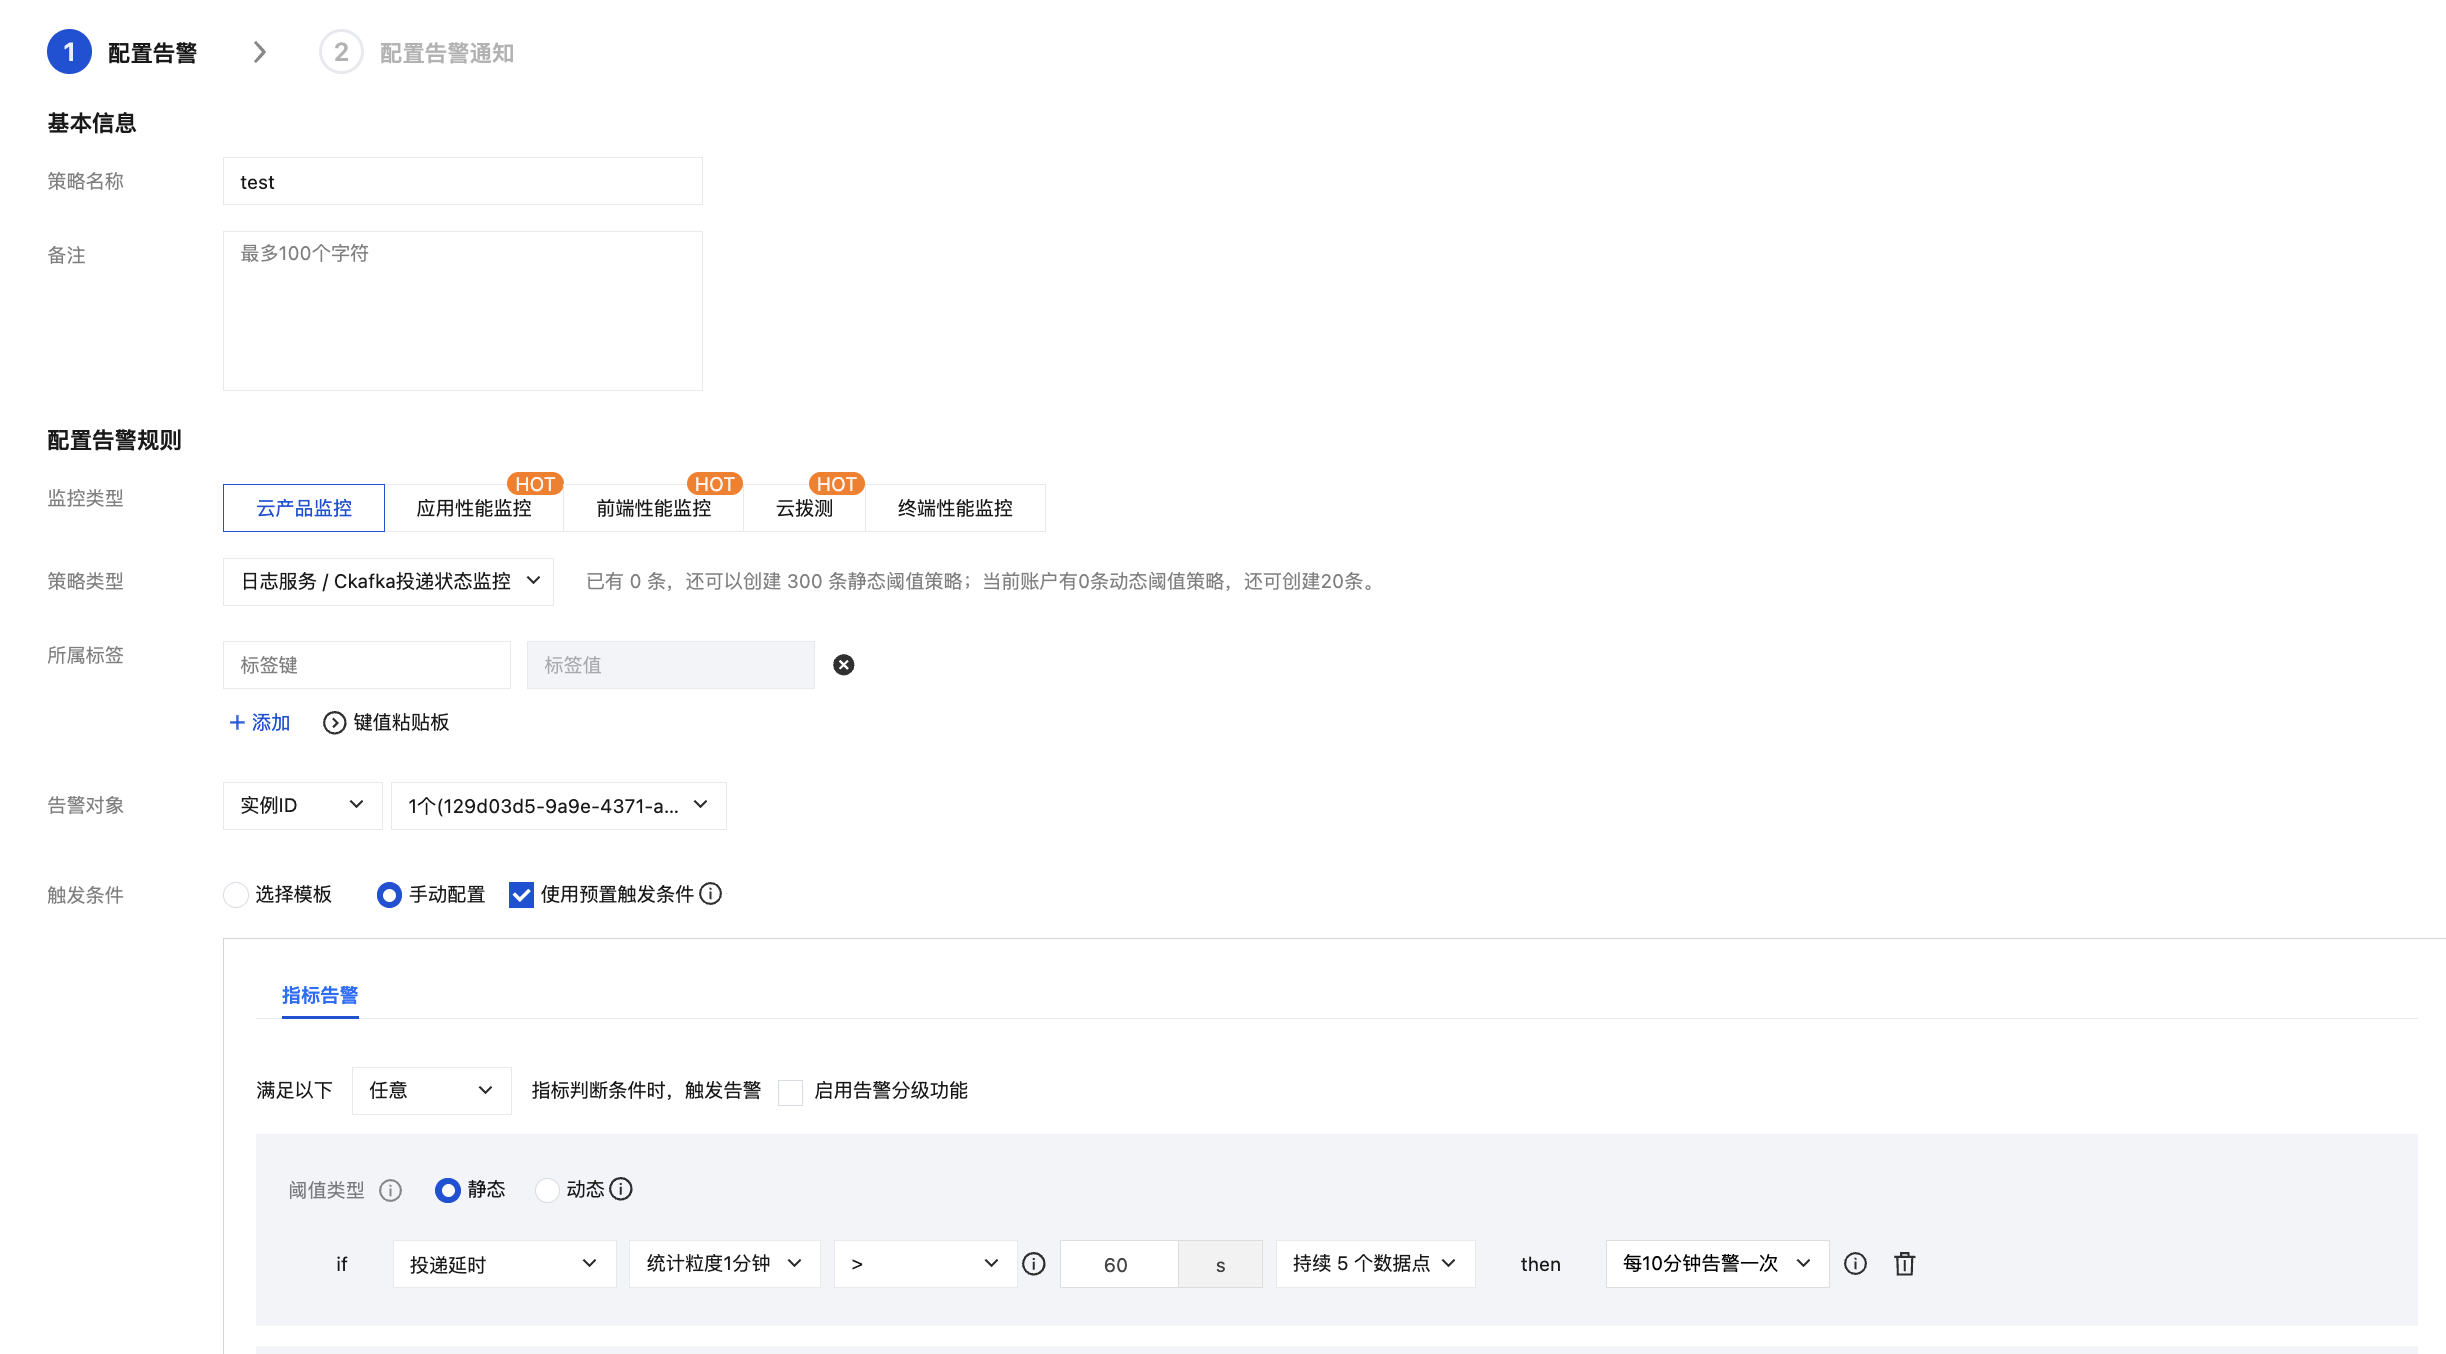Expand the 投递延时 metric dropdown

tap(504, 1264)
